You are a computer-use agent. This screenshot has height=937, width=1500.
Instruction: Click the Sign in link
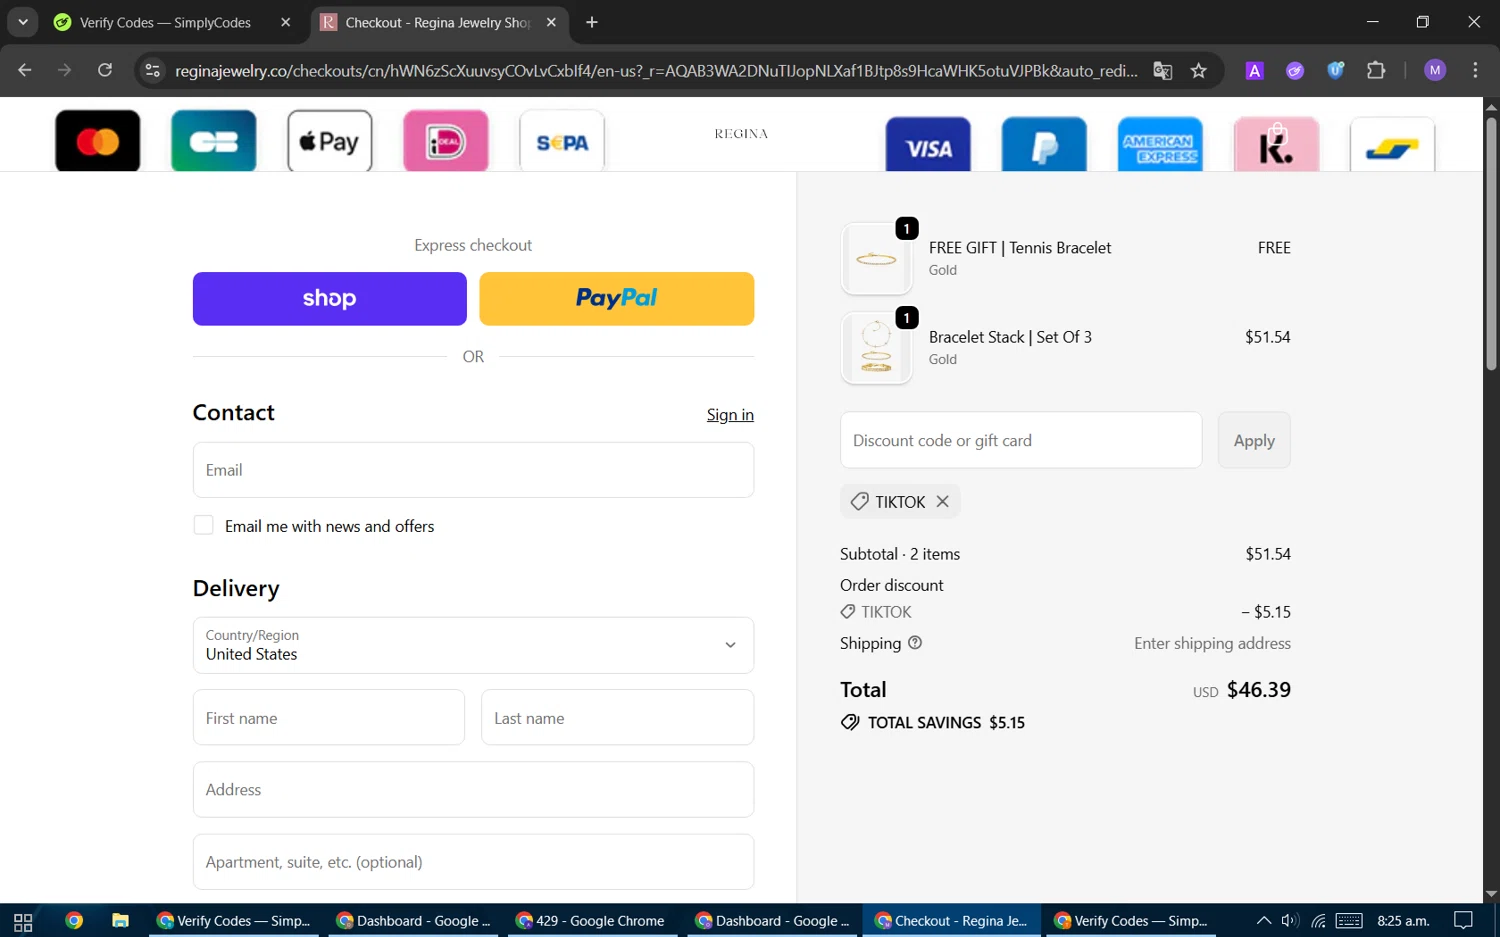click(x=730, y=415)
